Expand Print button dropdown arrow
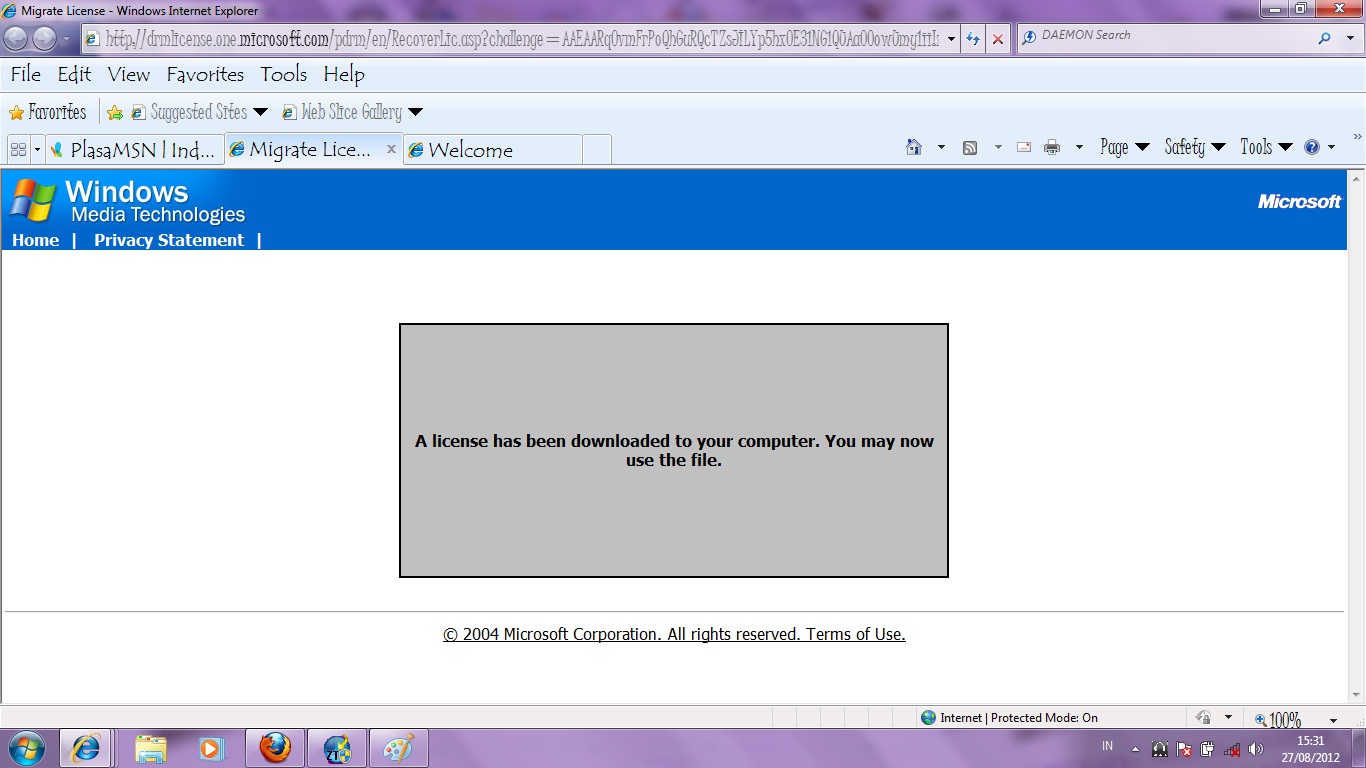Image resolution: width=1366 pixels, height=768 pixels. click(x=1079, y=147)
